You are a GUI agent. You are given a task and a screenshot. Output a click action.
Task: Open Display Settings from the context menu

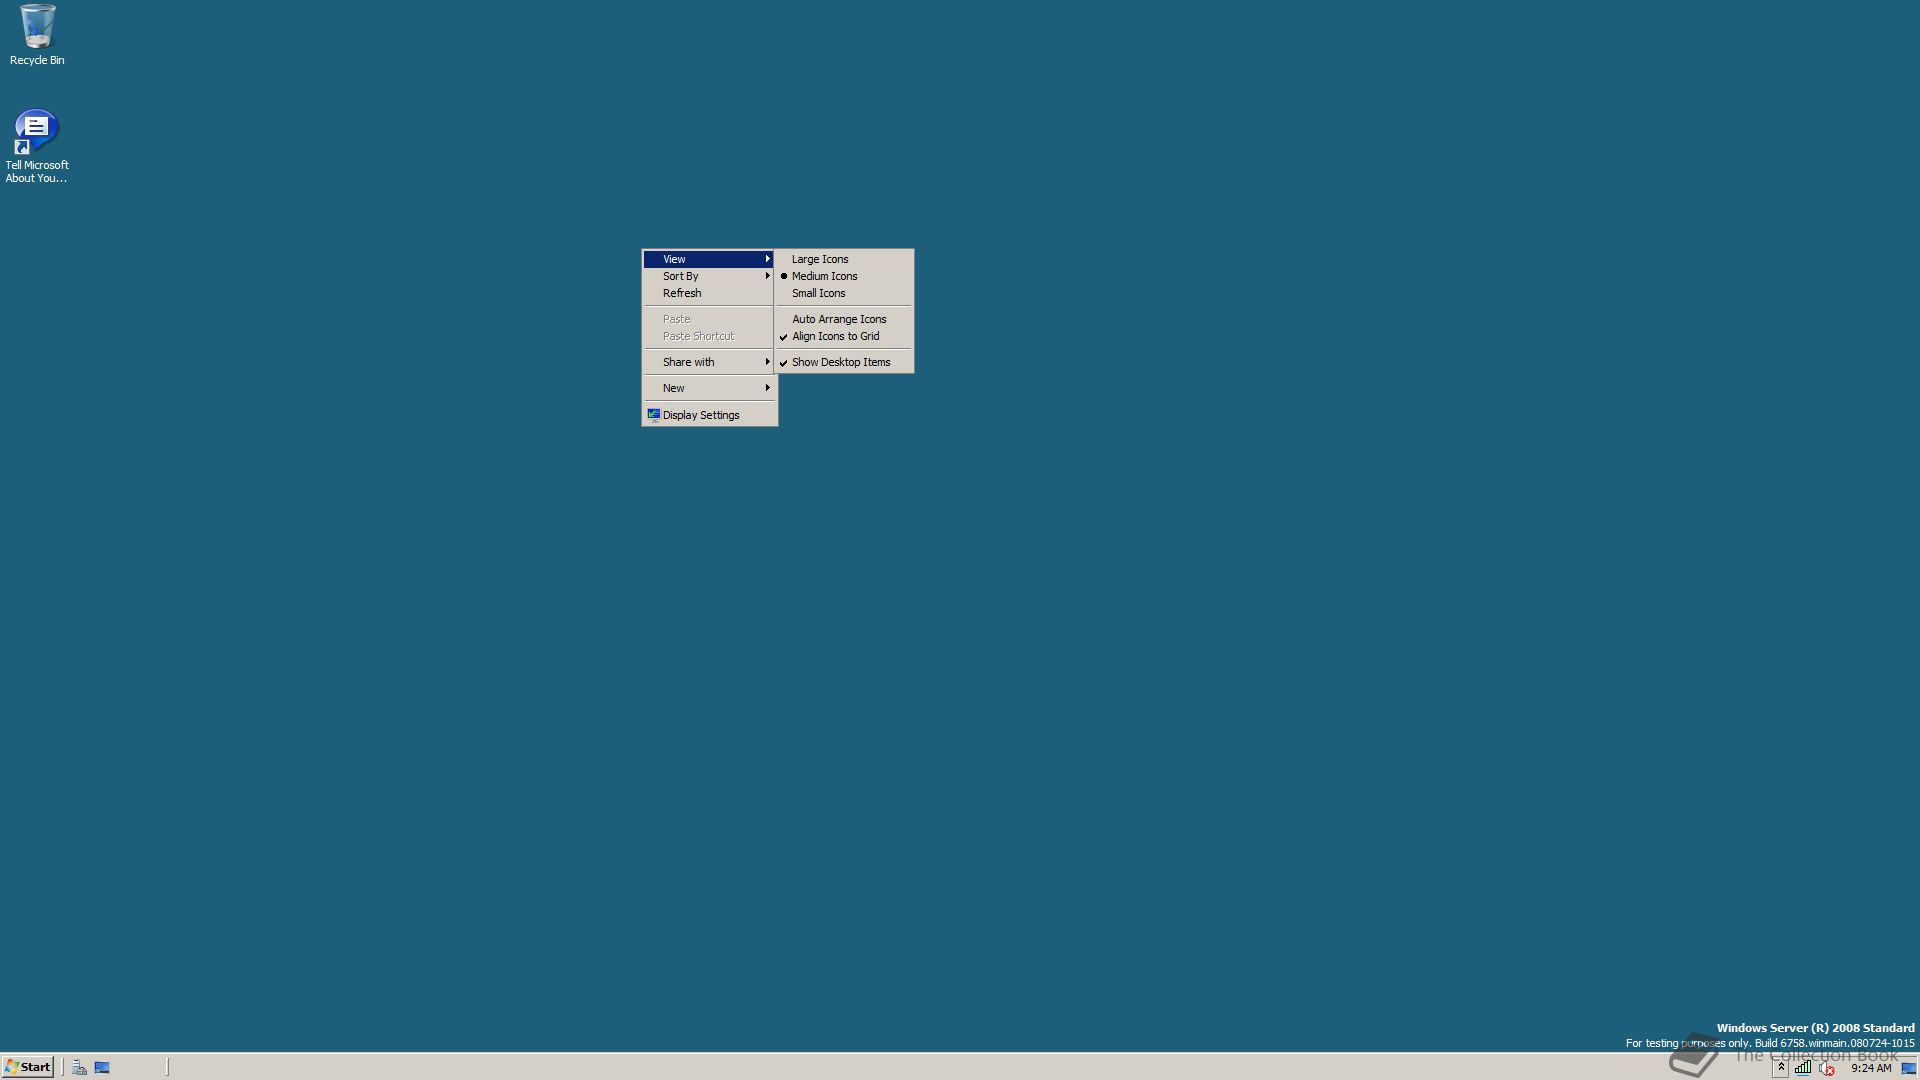709,415
